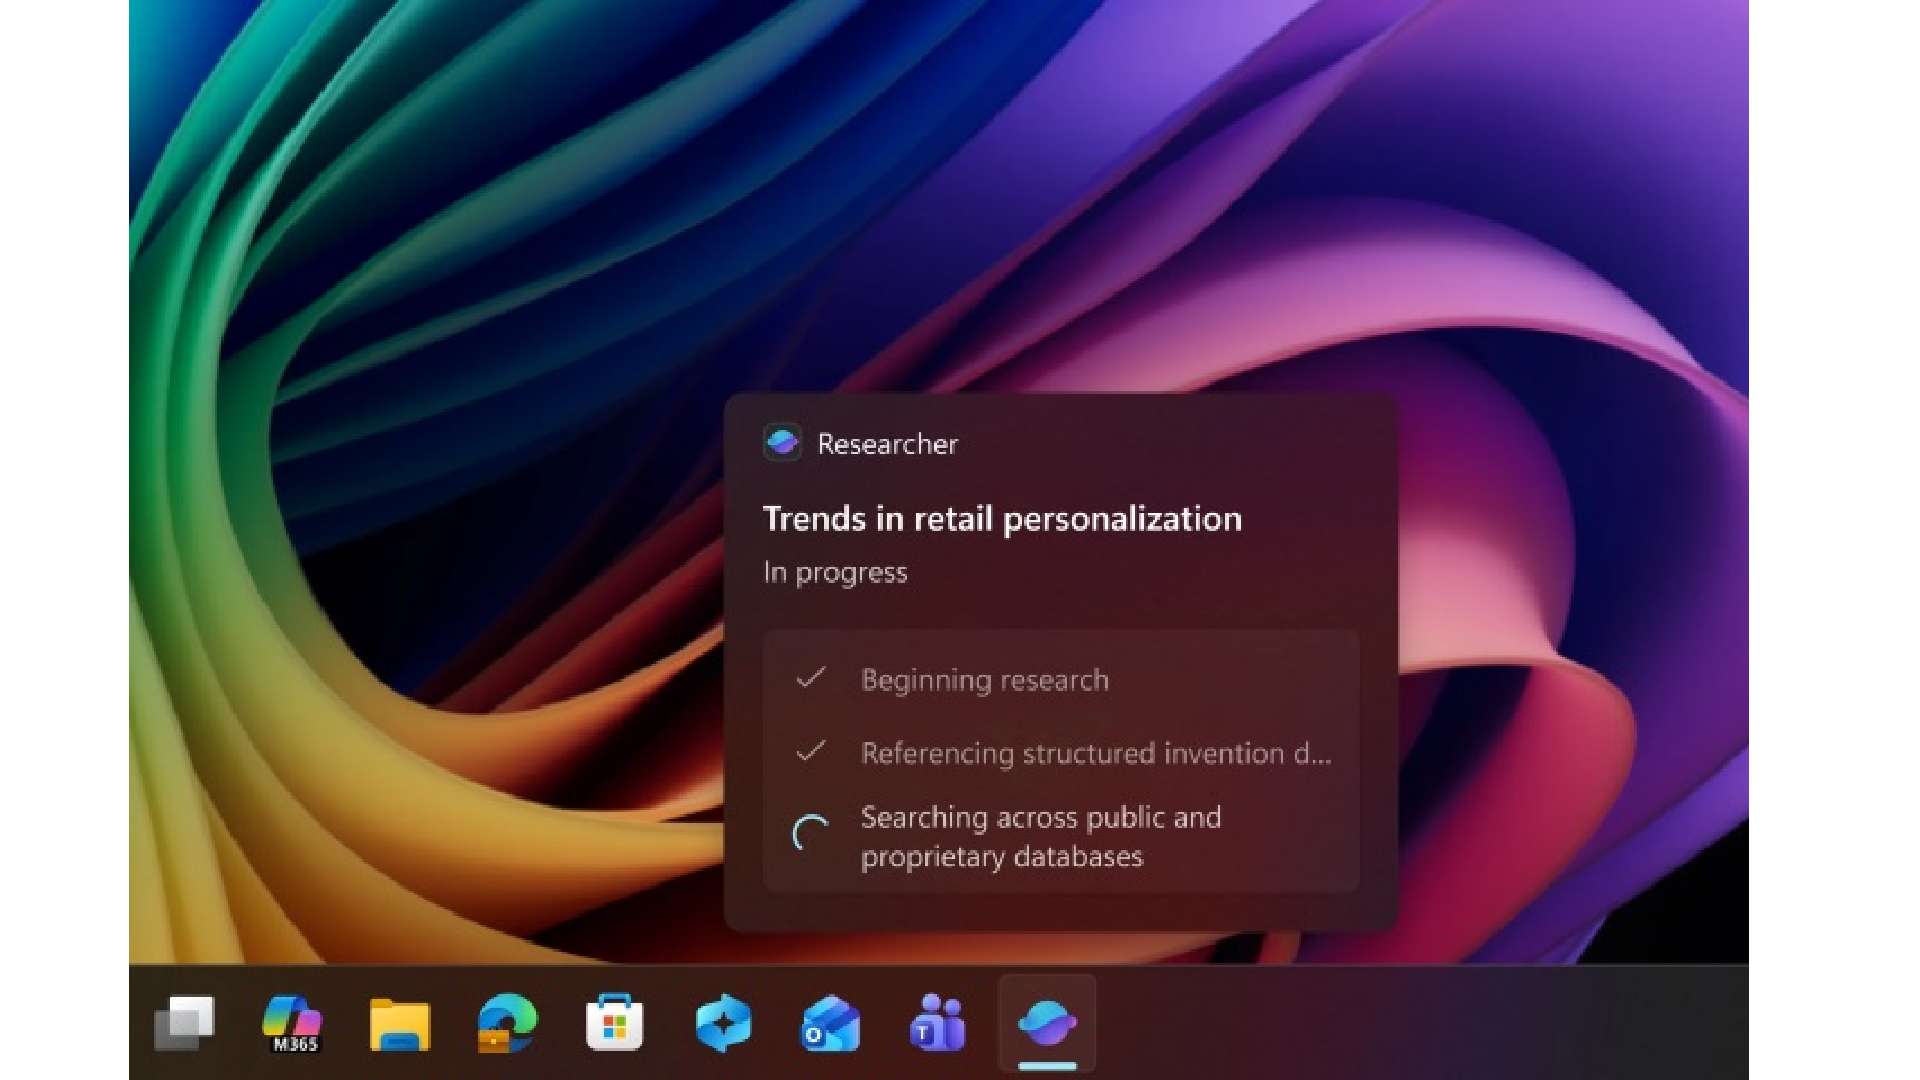Open the Microsoft Store icon
Screen dimensions: 1920x1080
[615, 1022]
